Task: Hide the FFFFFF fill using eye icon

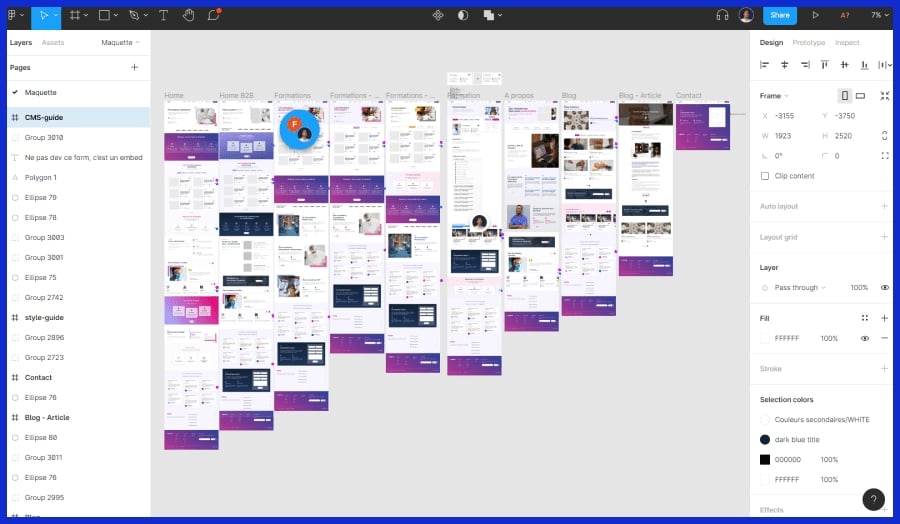Action: click(x=865, y=338)
